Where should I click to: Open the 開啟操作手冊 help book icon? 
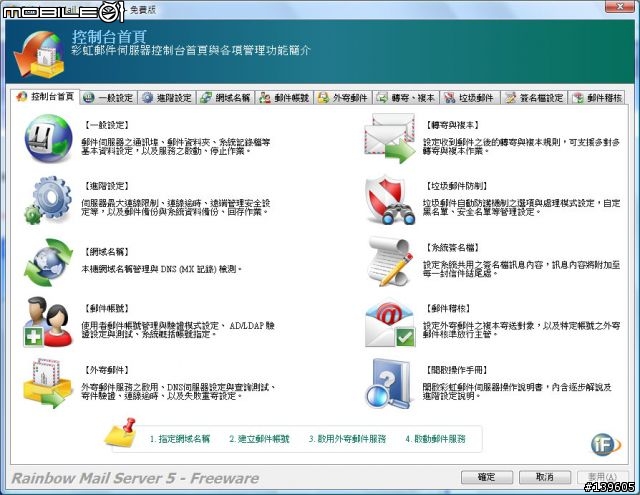coord(388,384)
